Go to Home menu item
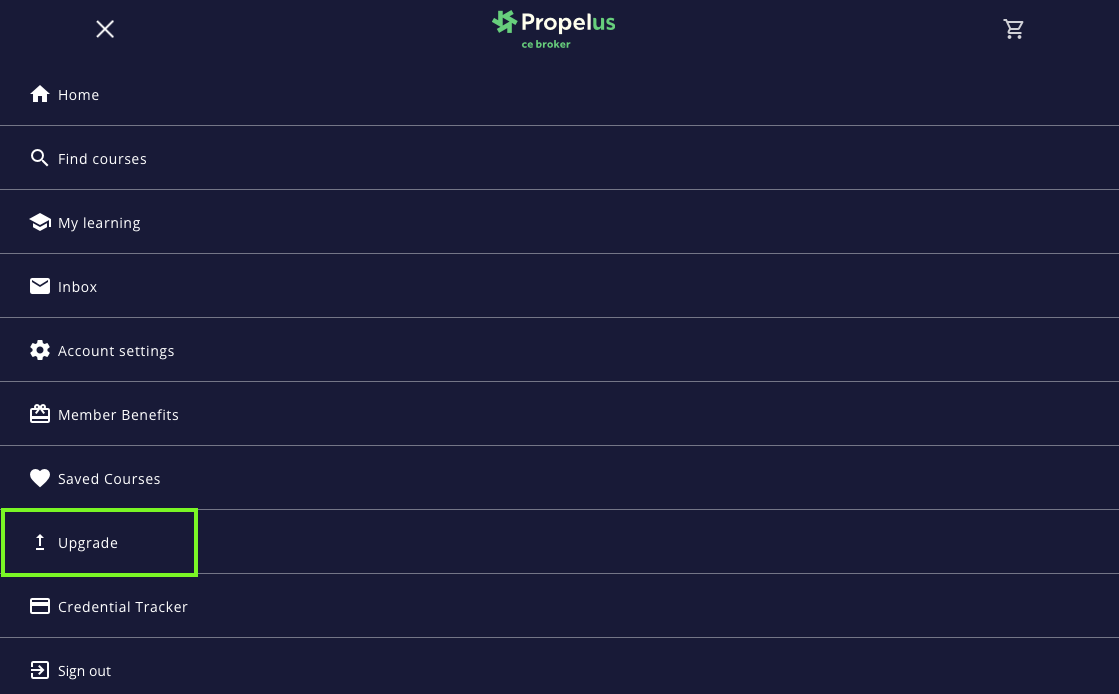This screenshot has height=694, width=1119. tap(79, 95)
